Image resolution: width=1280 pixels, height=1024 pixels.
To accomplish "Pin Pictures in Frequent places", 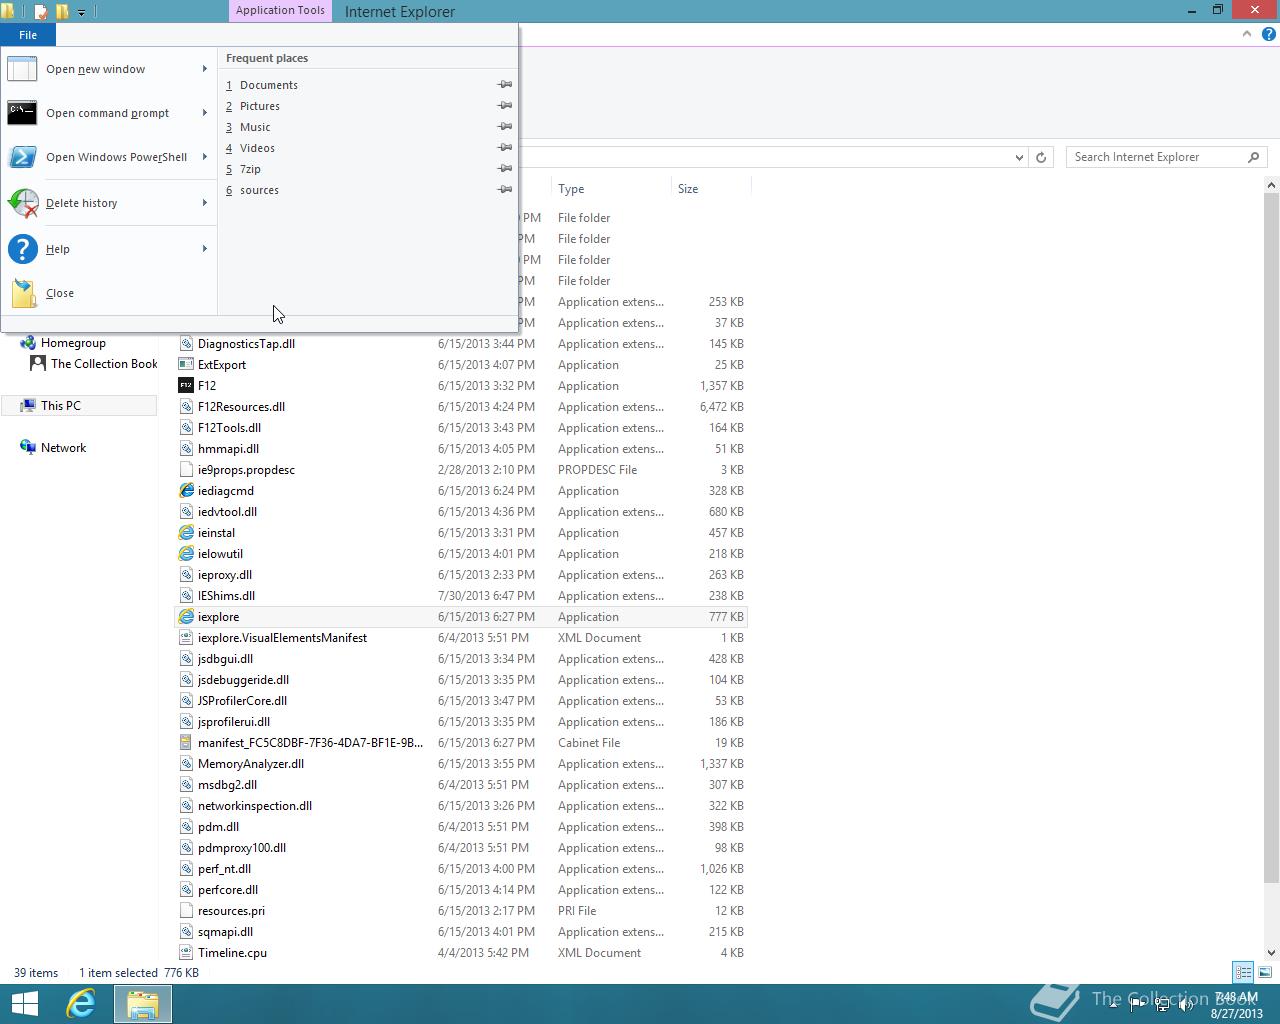I will click(x=505, y=106).
